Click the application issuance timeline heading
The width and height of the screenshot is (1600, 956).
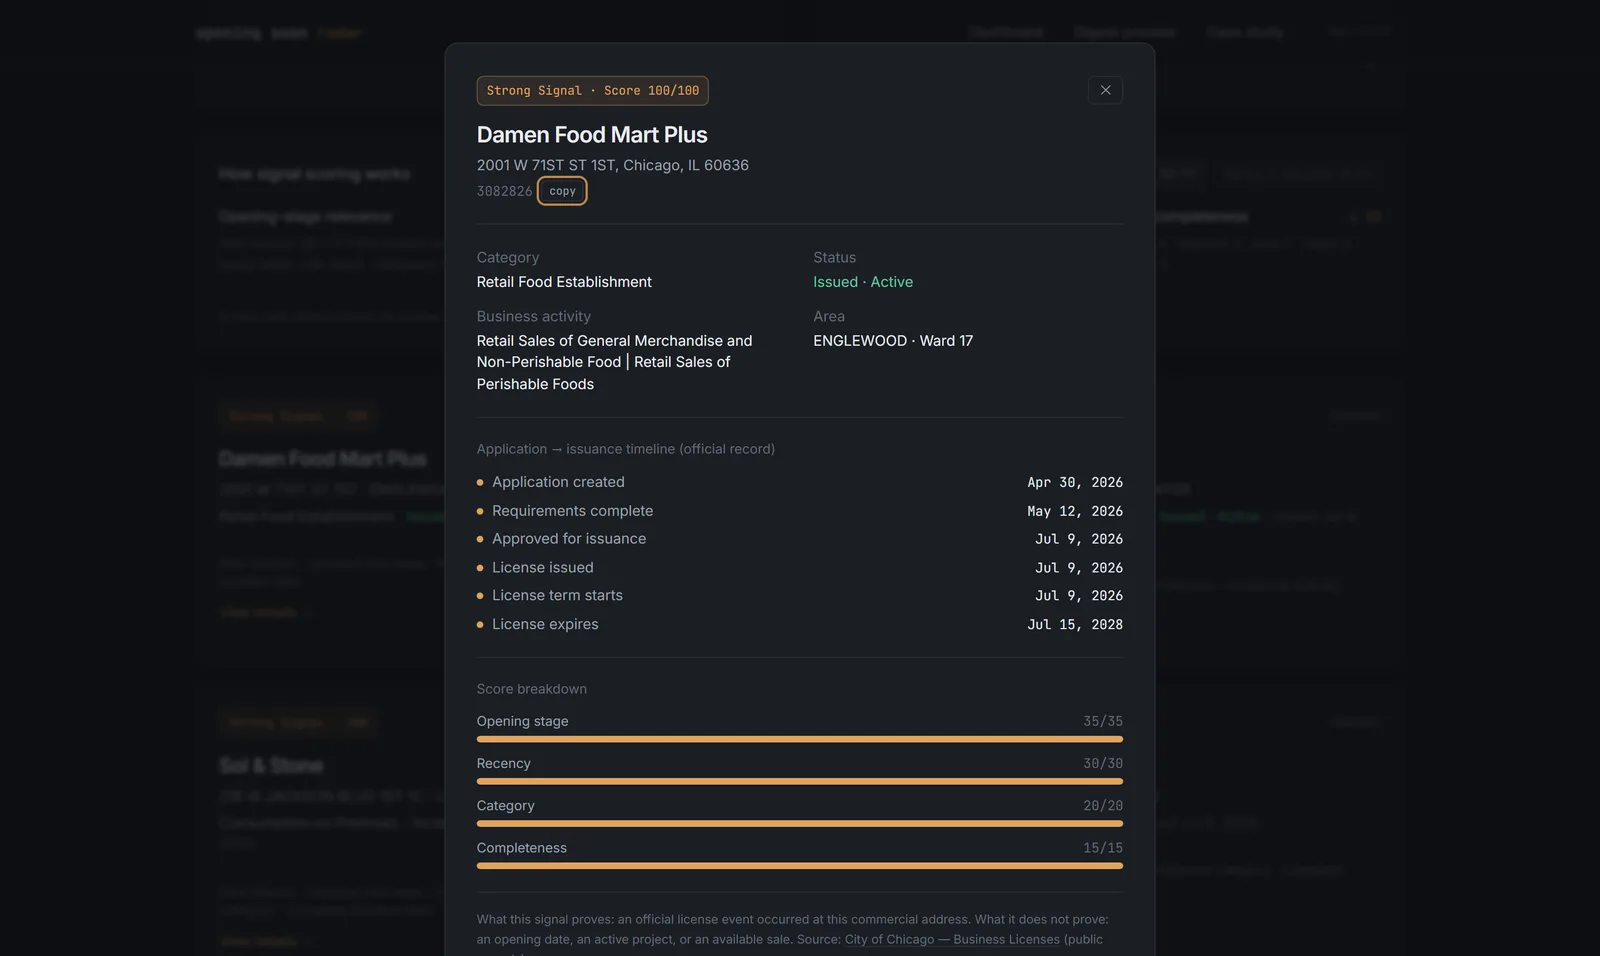[x=626, y=449]
